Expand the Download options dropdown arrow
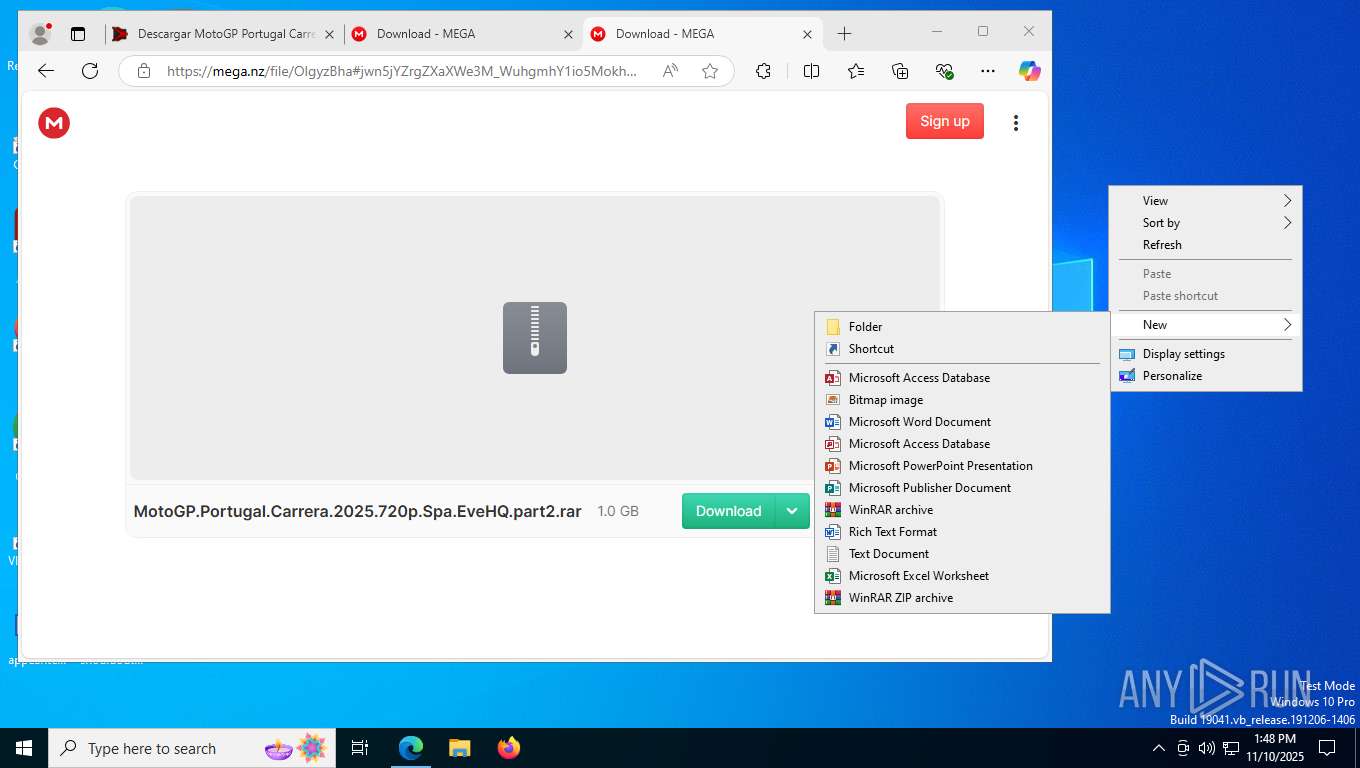Viewport: 1360px width, 768px height. (x=792, y=511)
